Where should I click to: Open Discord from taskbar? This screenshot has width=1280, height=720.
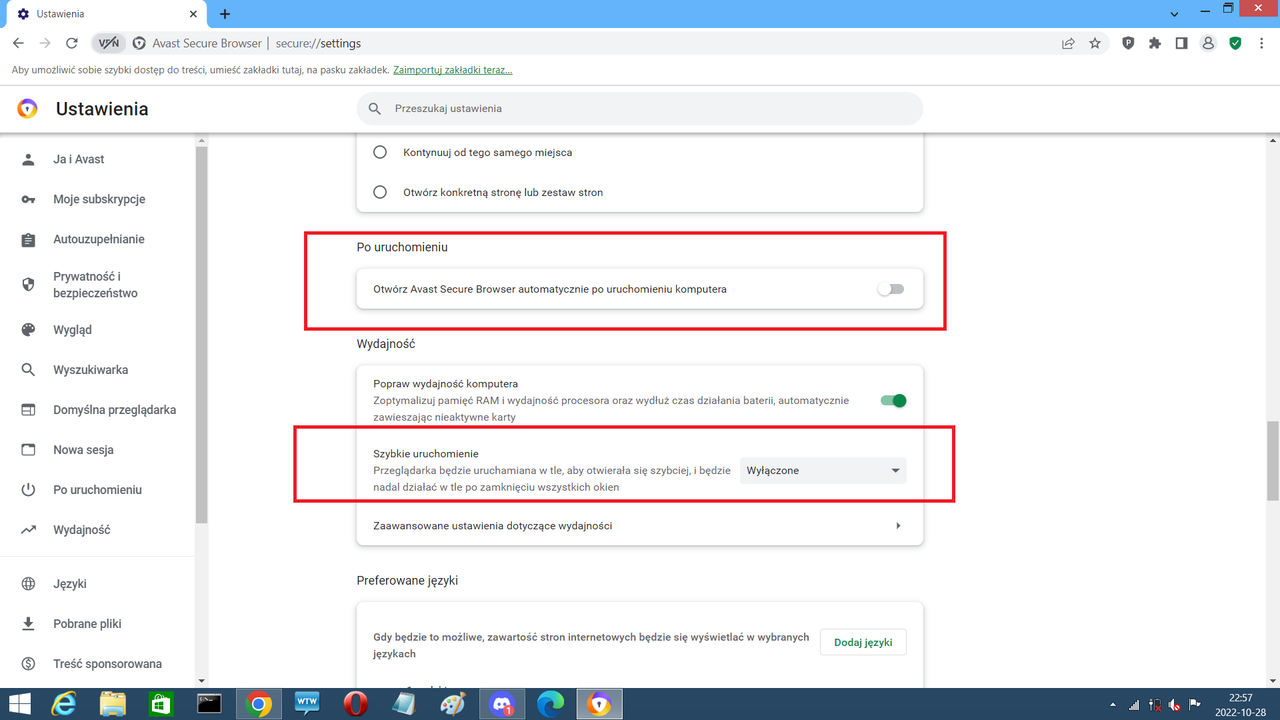click(x=502, y=704)
